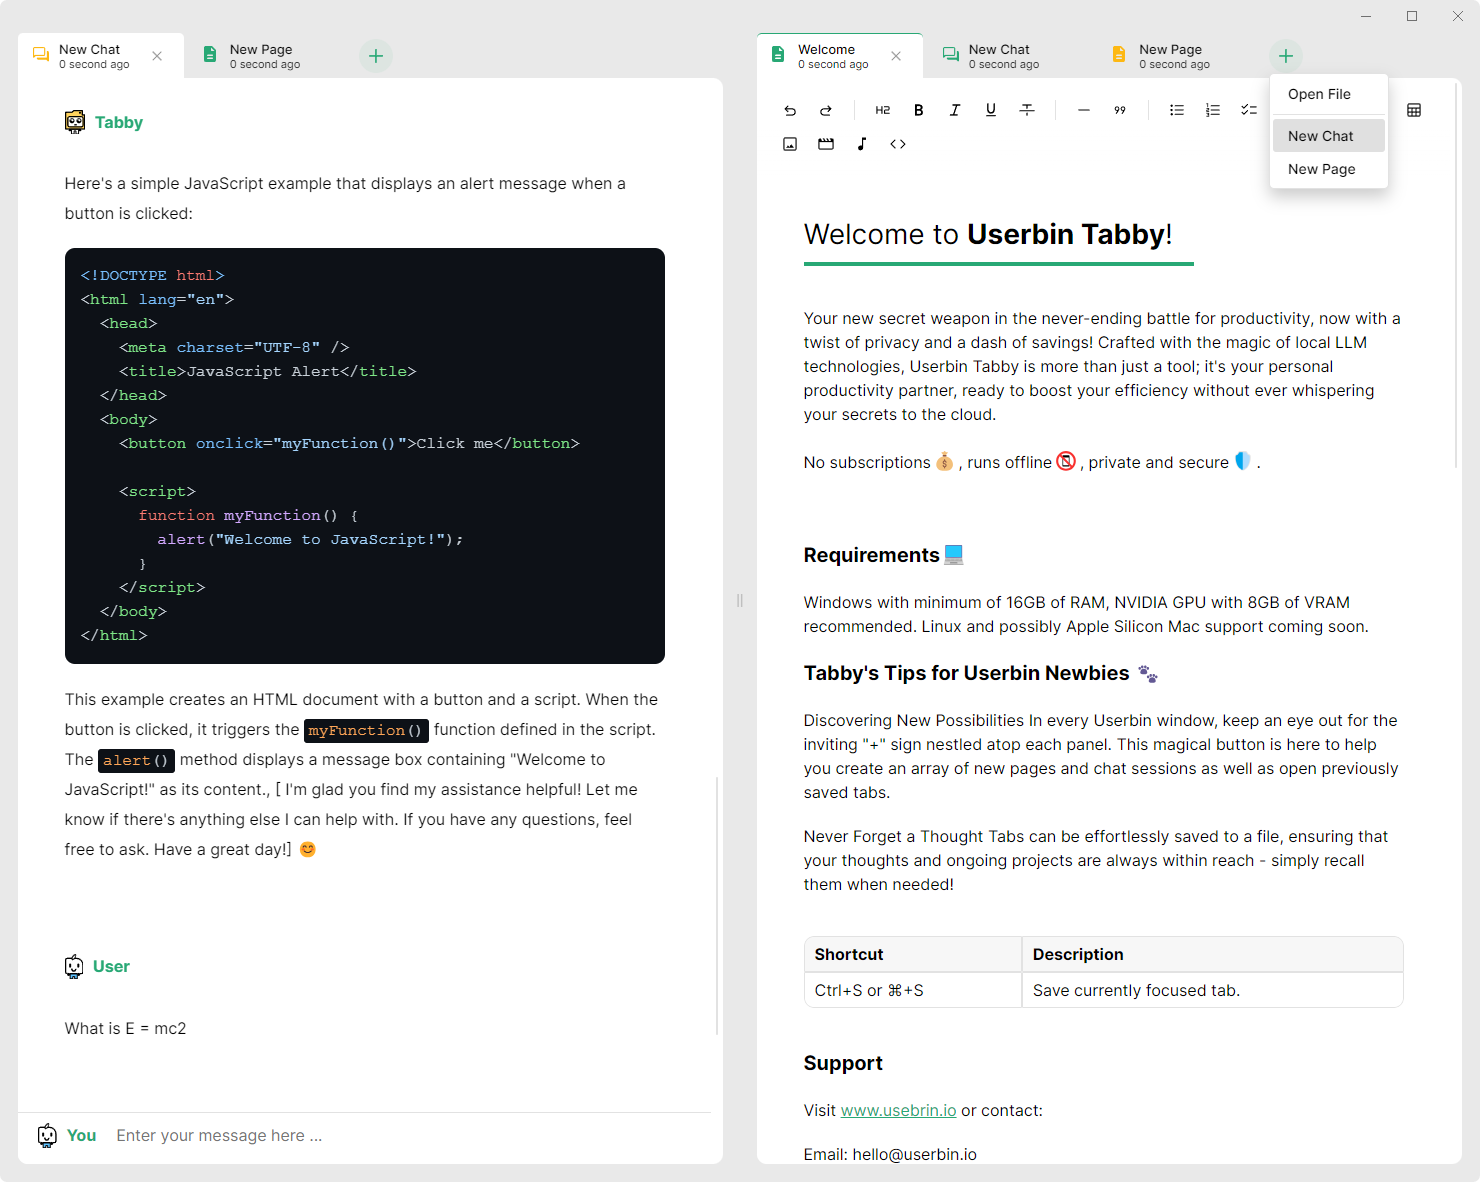Viewport: 1480px width, 1182px height.
Task: Click the chat panel vertical scrollbar
Action: [x=717, y=905]
